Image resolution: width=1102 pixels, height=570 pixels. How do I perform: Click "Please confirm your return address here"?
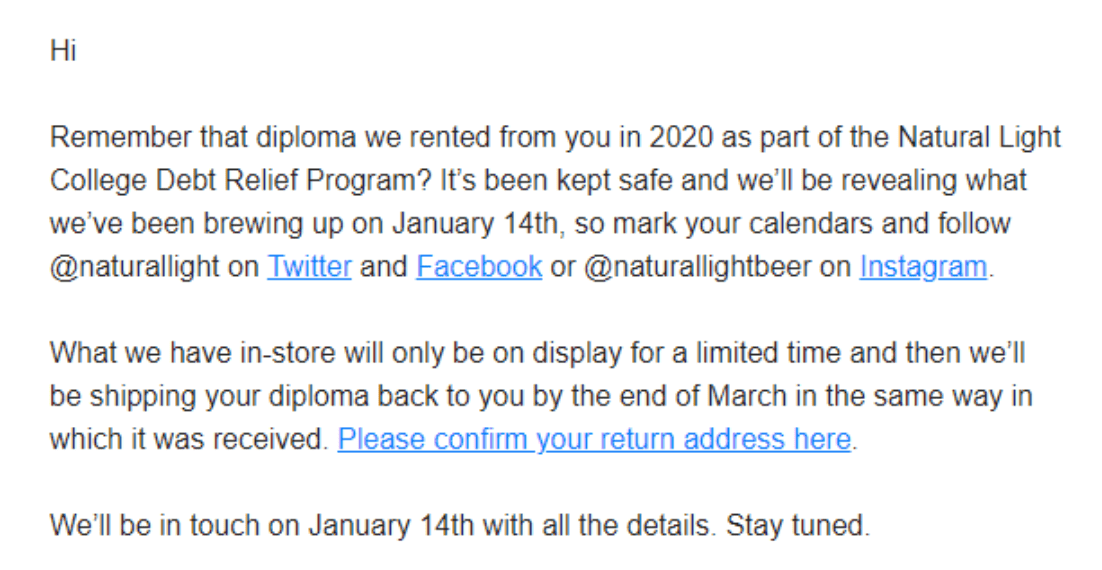[594, 439]
